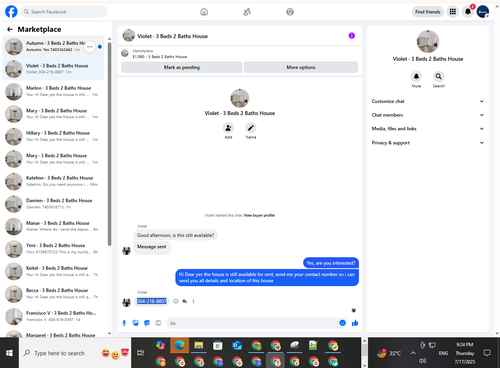Open Windows Start menu
Screen dimensions: 500x368
click(x=9, y=353)
